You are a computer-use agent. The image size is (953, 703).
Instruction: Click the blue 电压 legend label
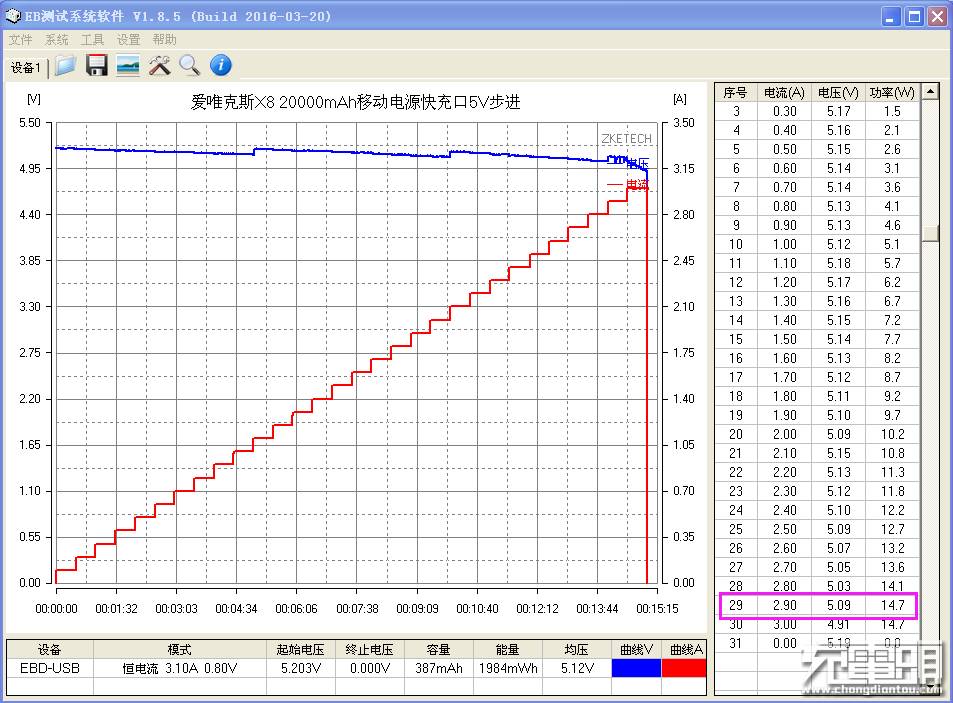[x=638, y=163]
